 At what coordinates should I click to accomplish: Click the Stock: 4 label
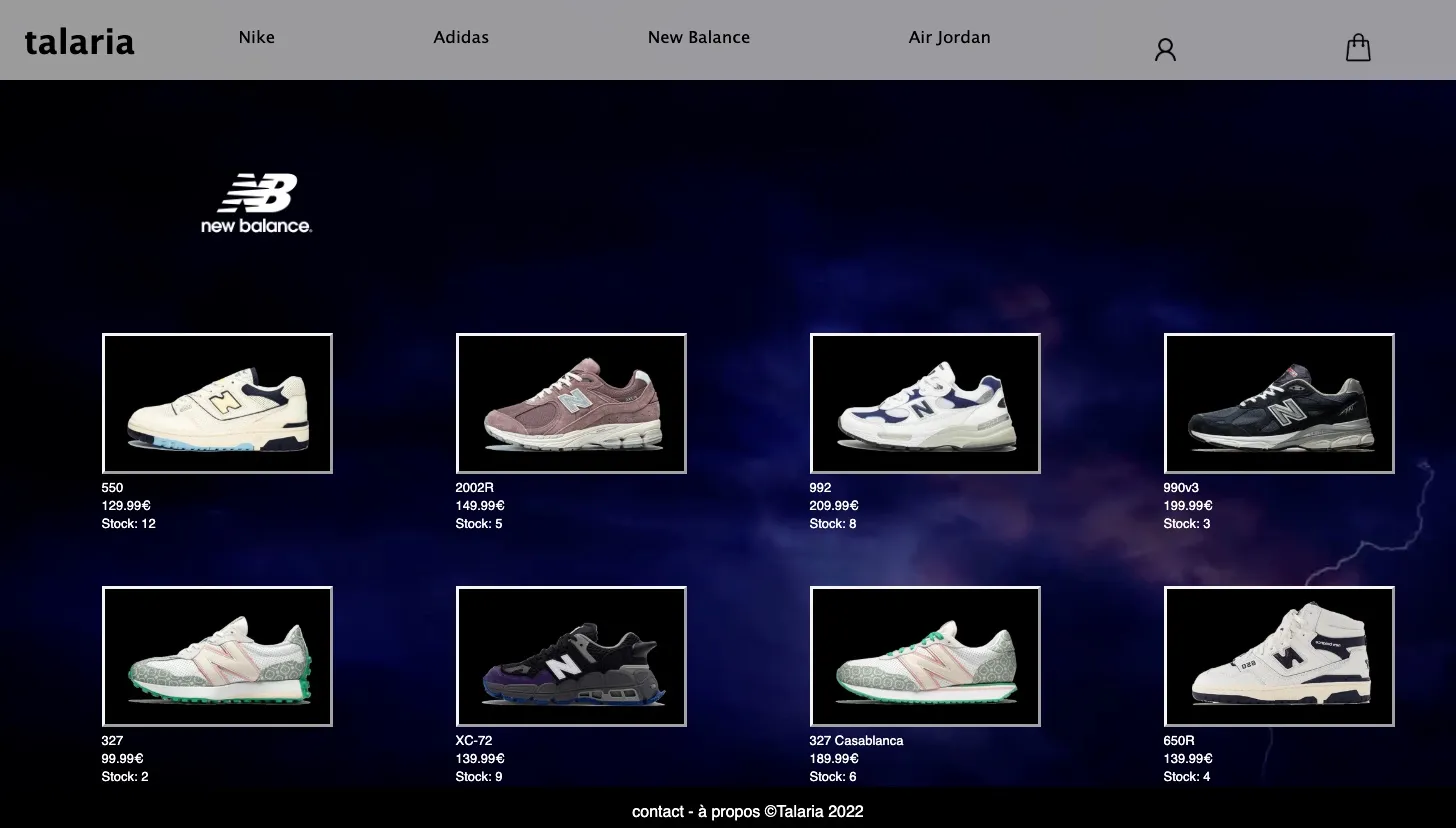(x=1187, y=777)
